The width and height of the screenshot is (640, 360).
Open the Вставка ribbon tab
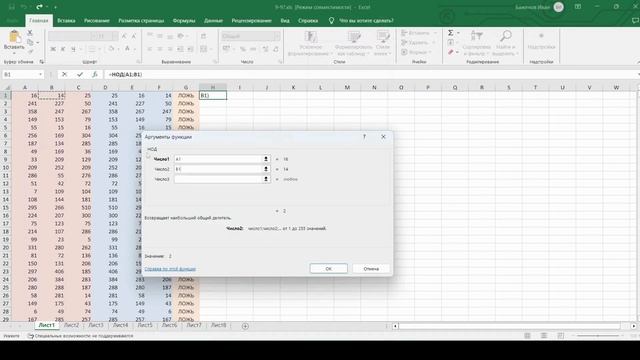click(66, 20)
